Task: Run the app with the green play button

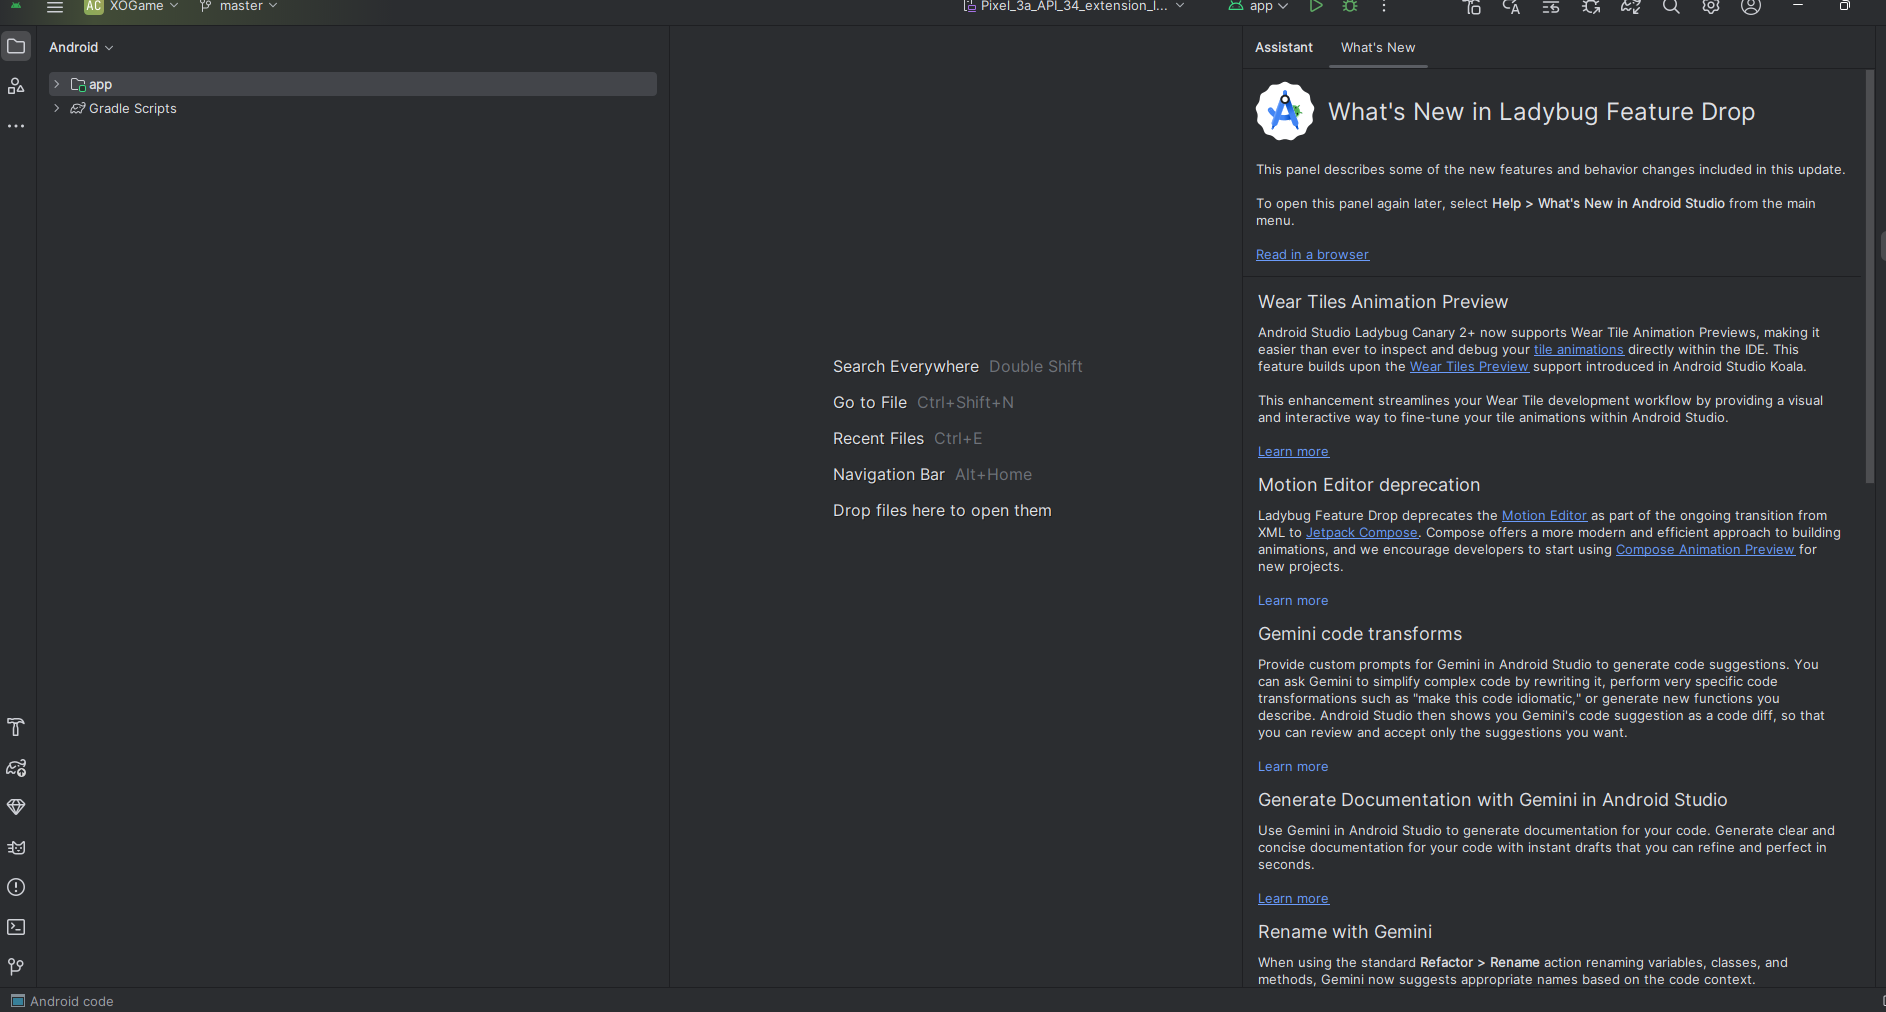Action: click(x=1316, y=7)
